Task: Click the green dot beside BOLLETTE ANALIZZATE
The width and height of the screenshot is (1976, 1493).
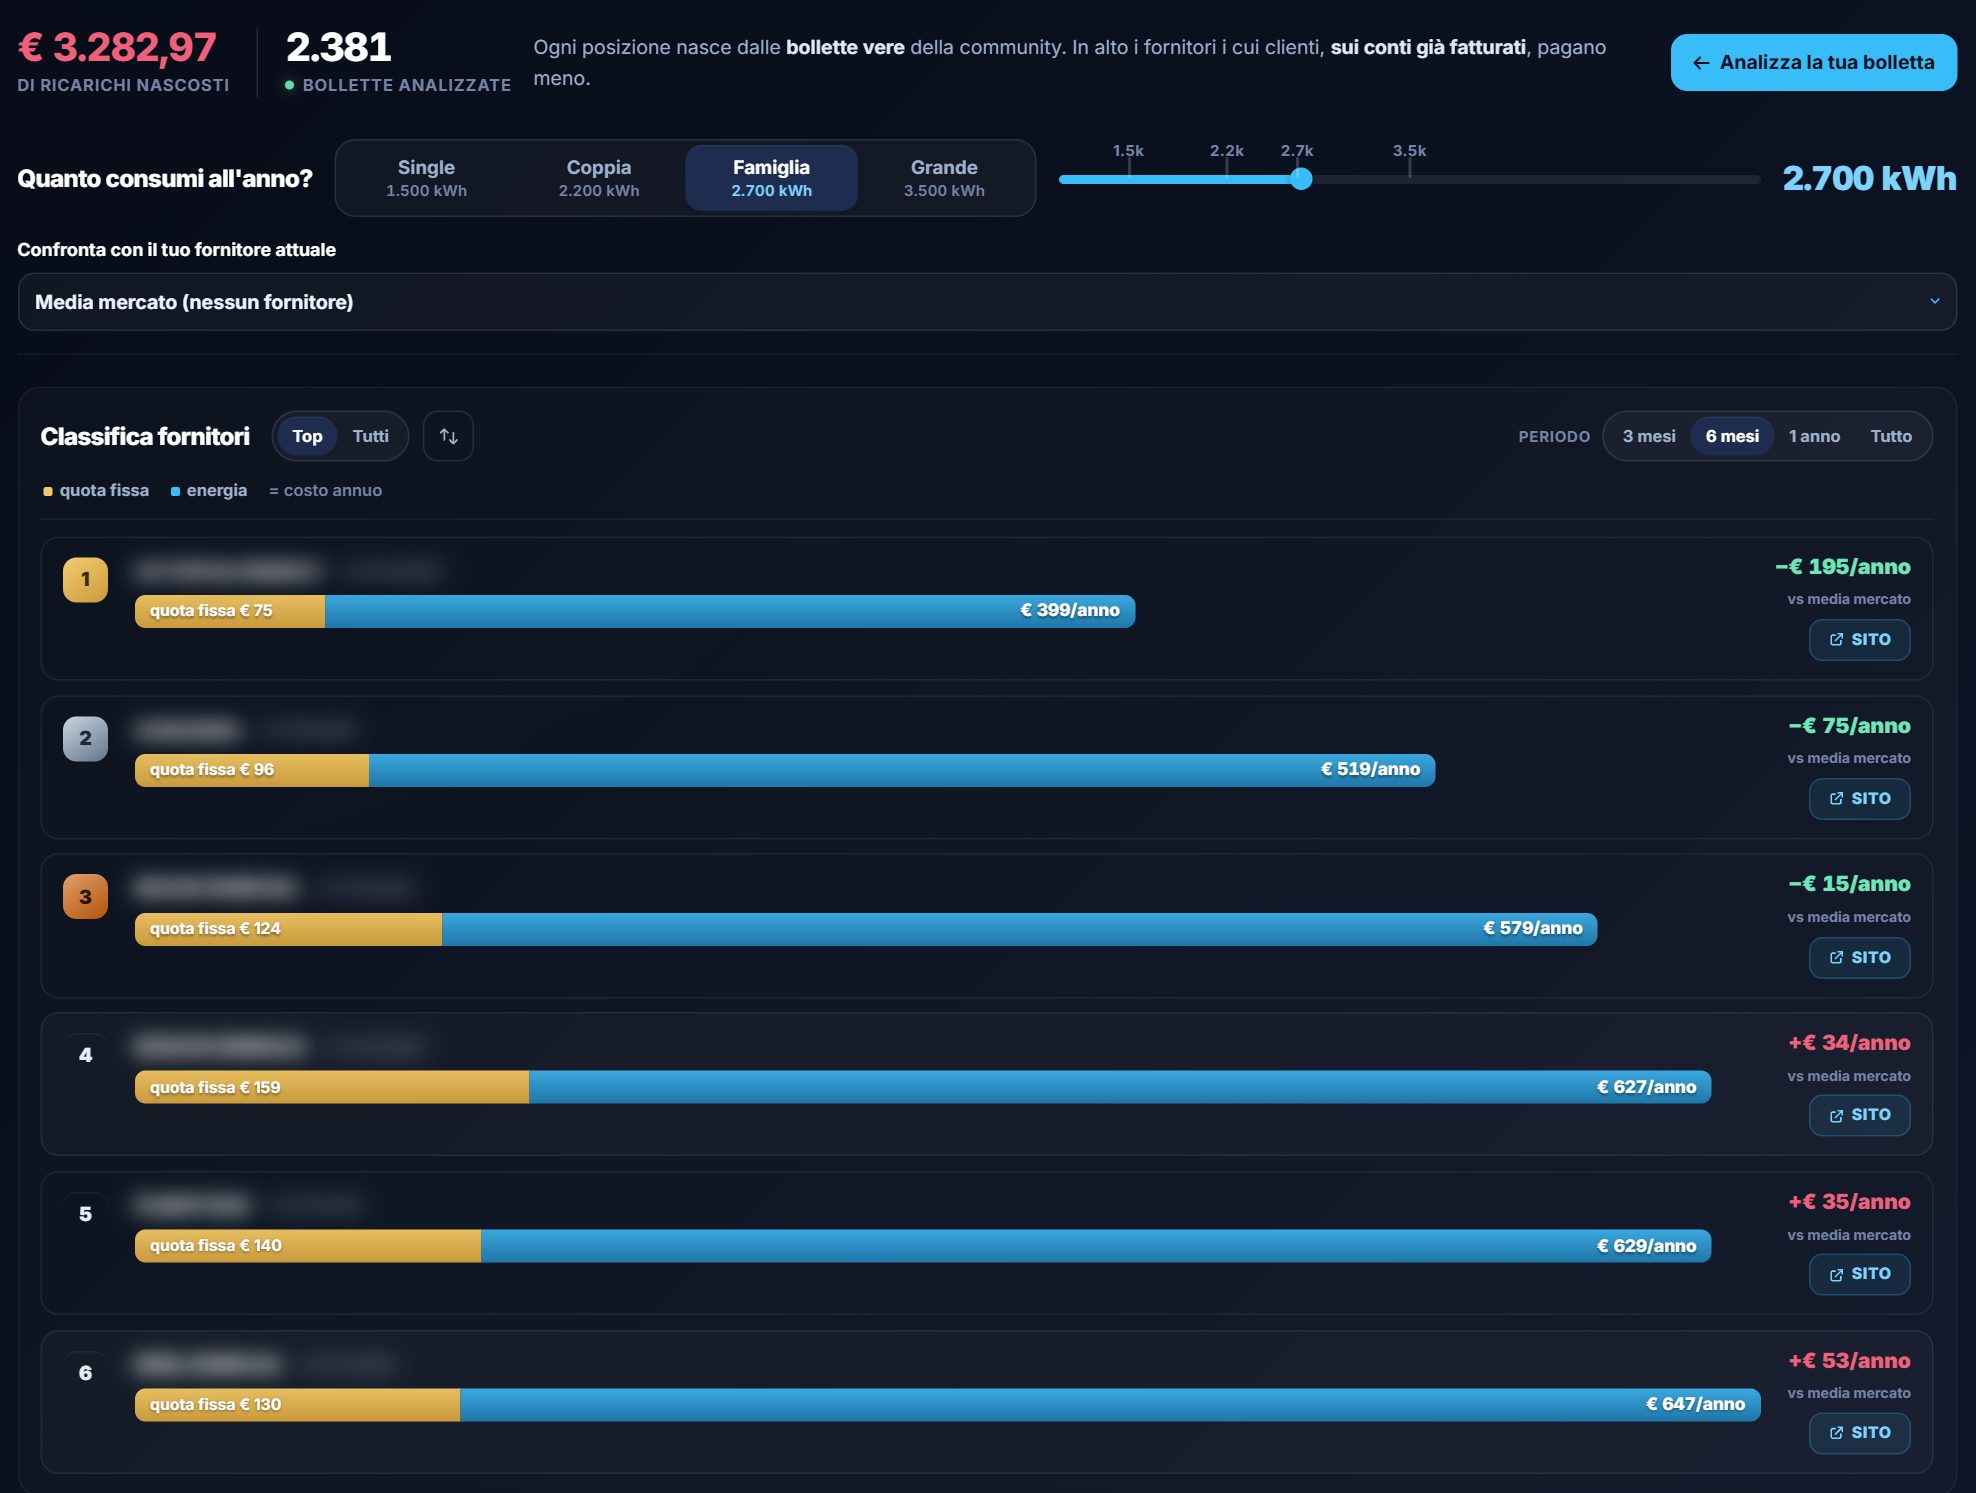Action: [x=289, y=85]
